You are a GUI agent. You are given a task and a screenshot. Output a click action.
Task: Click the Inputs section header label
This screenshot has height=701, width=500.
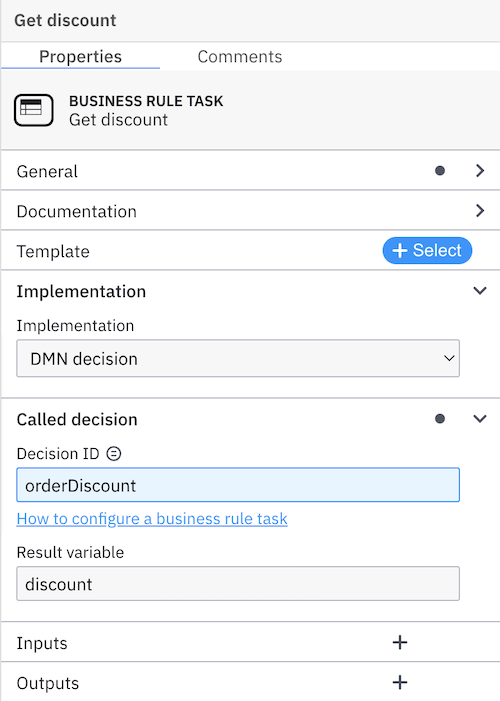(x=42, y=643)
